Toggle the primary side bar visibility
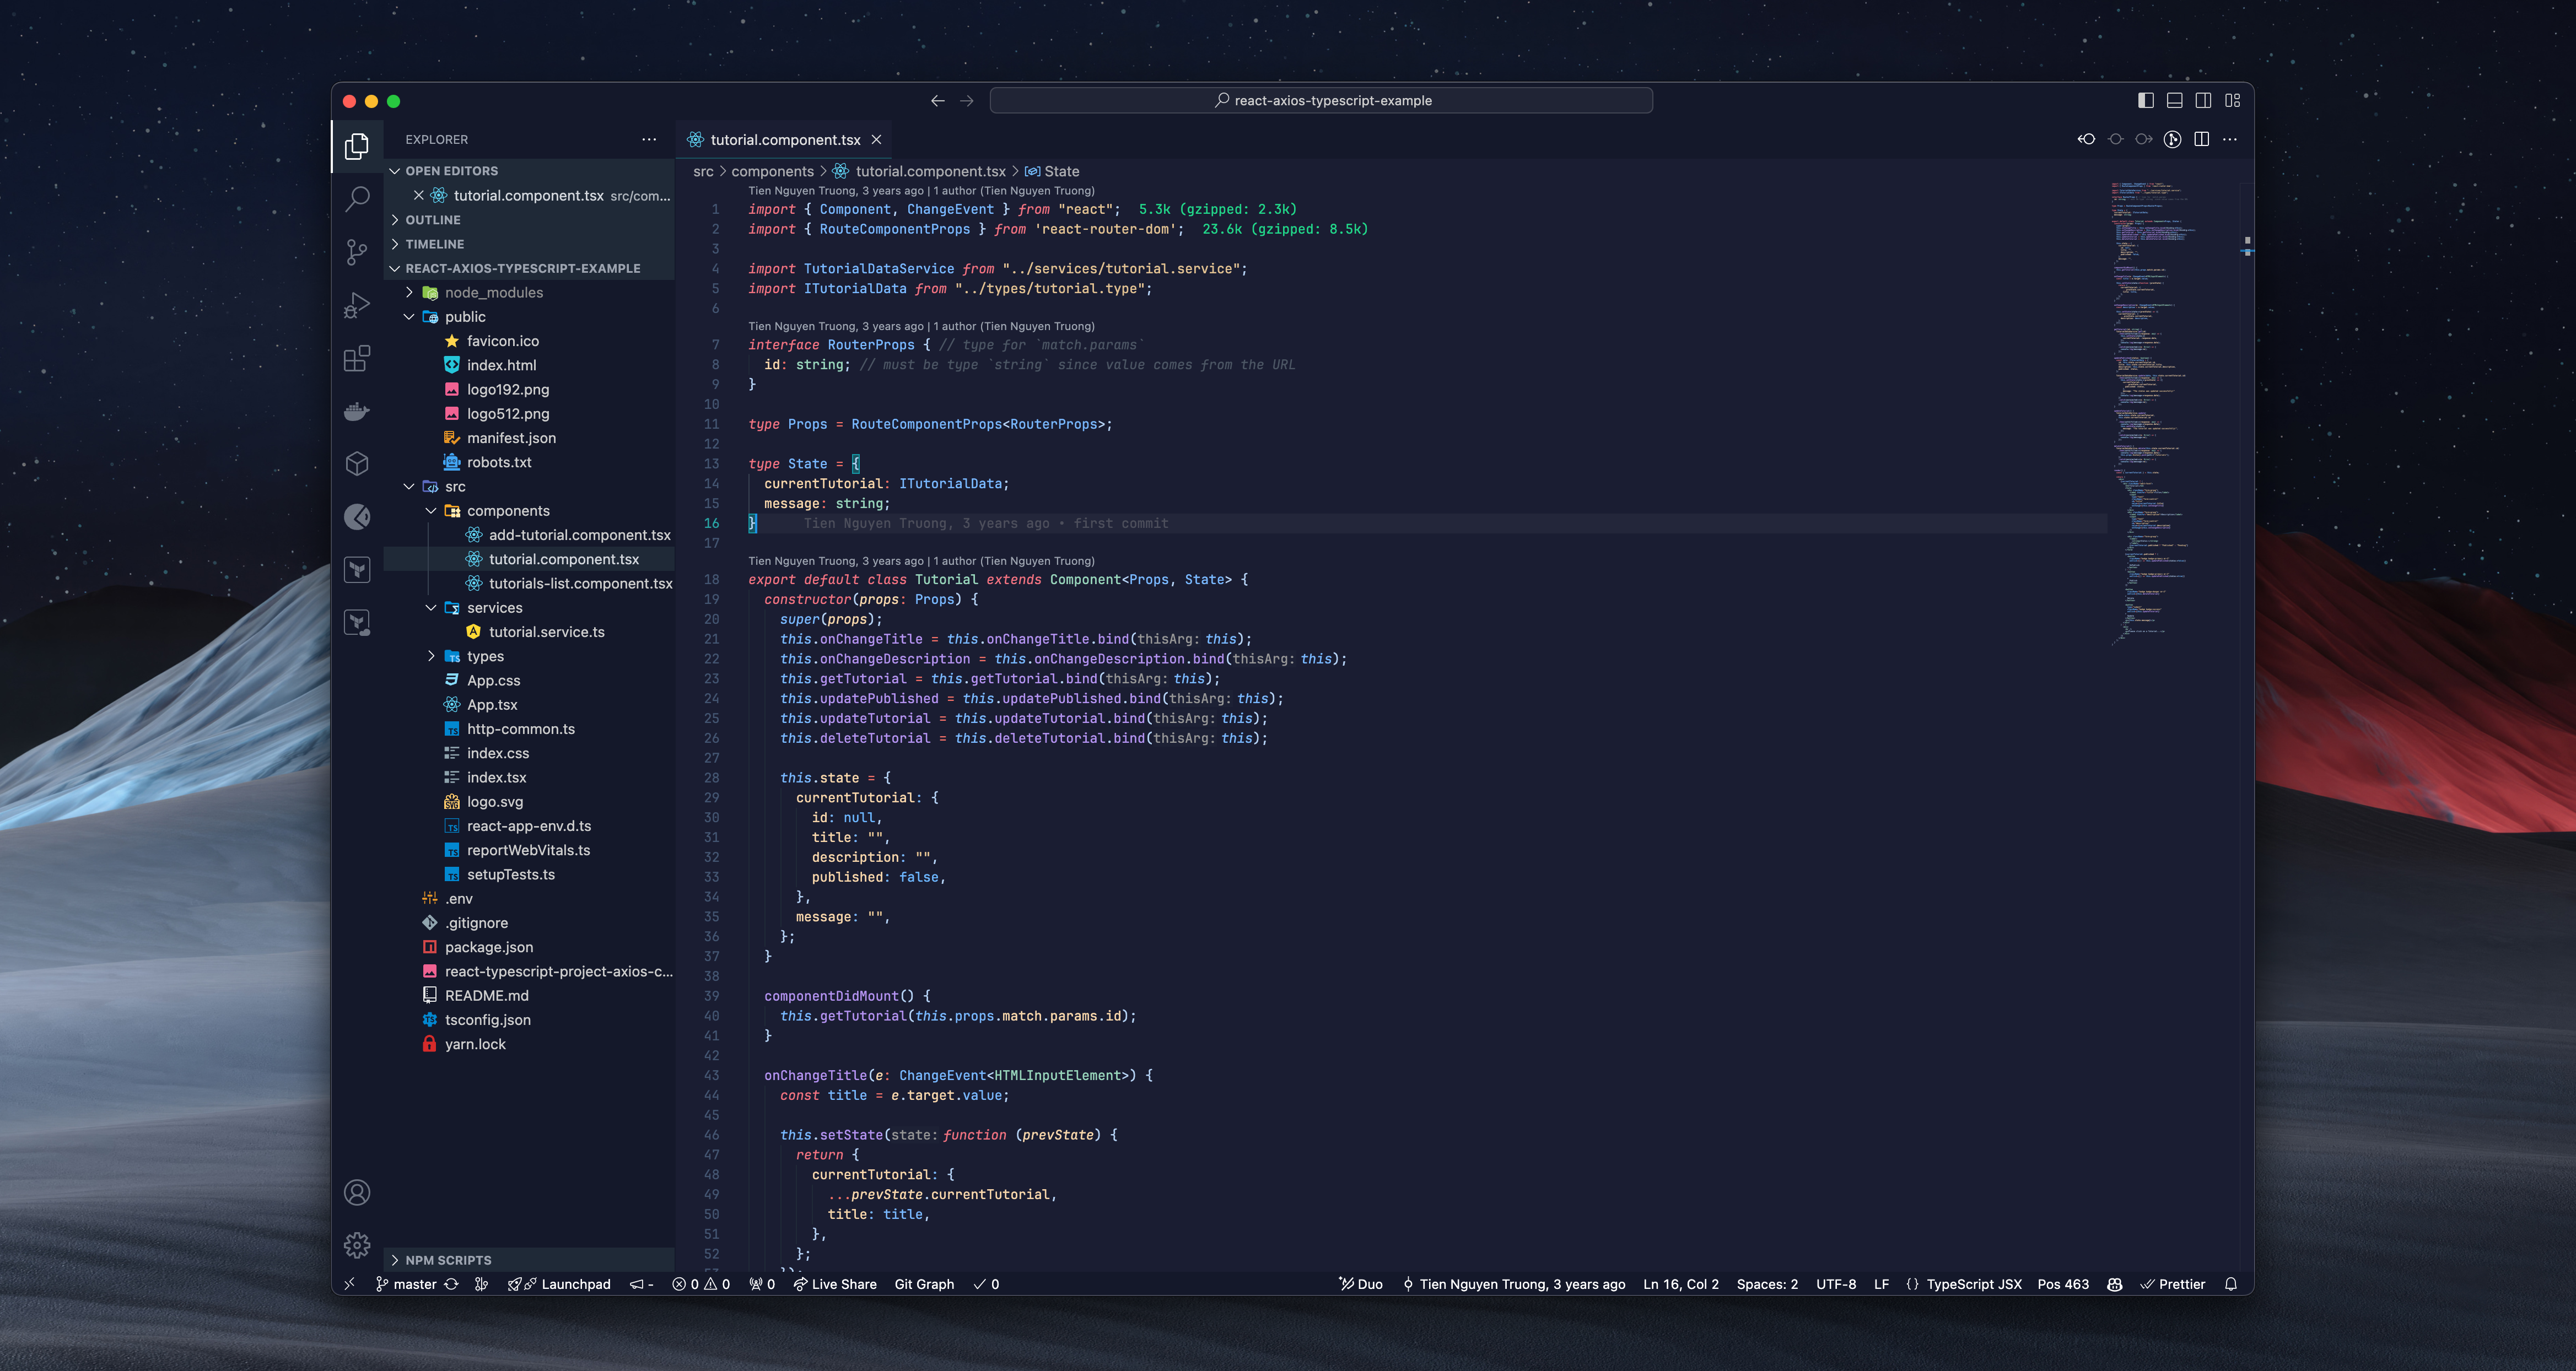 2145,100
